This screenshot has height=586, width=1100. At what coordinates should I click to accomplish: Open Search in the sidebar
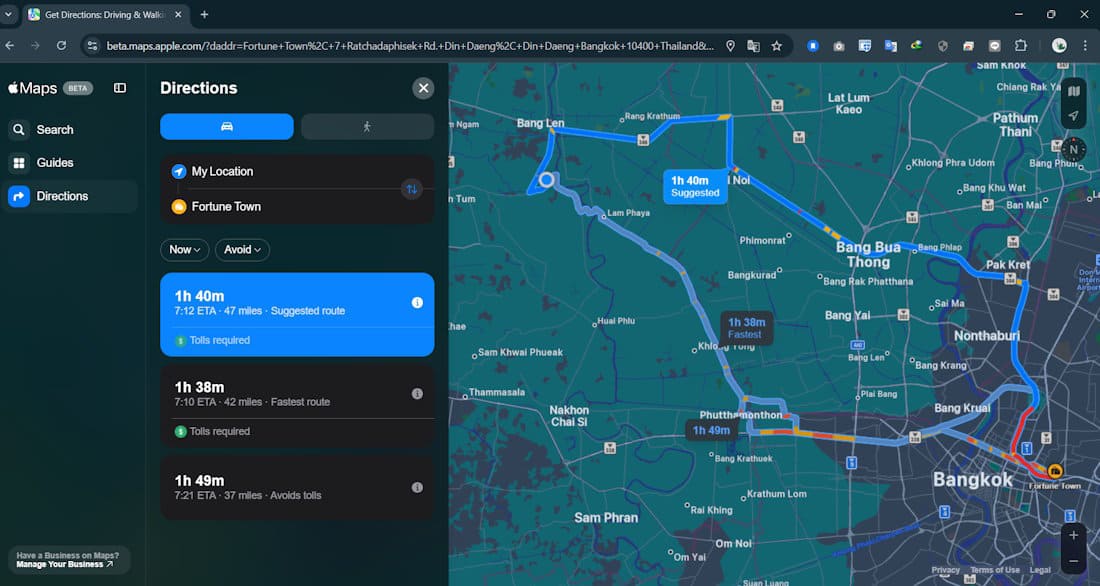pos(55,130)
